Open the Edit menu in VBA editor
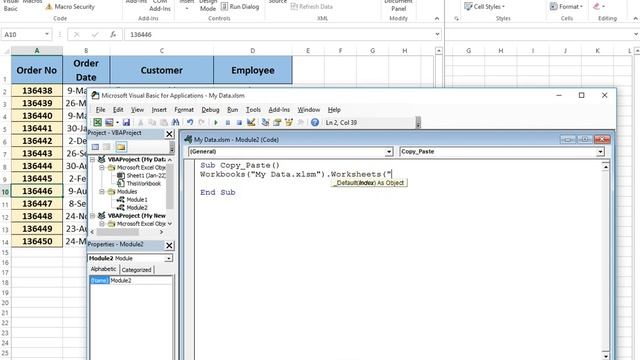Viewport: 640px width, 360px height. tap(118, 110)
